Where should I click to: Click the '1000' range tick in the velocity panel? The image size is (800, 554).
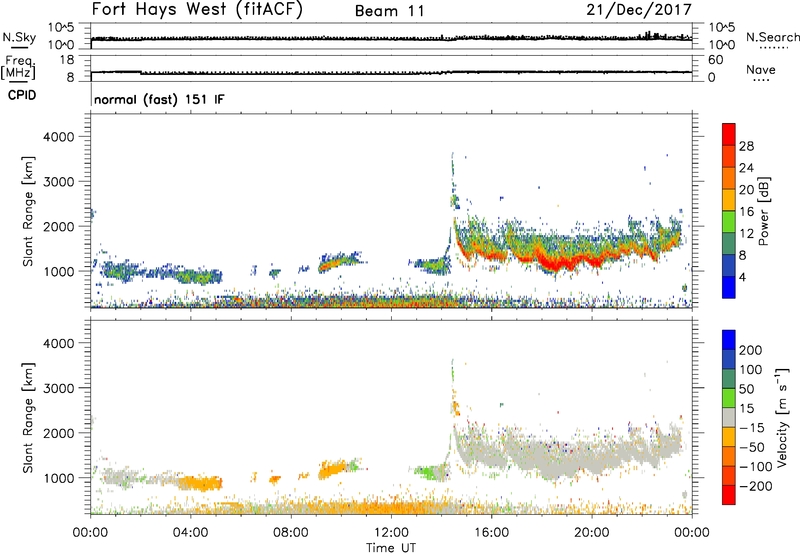point(59,478)
